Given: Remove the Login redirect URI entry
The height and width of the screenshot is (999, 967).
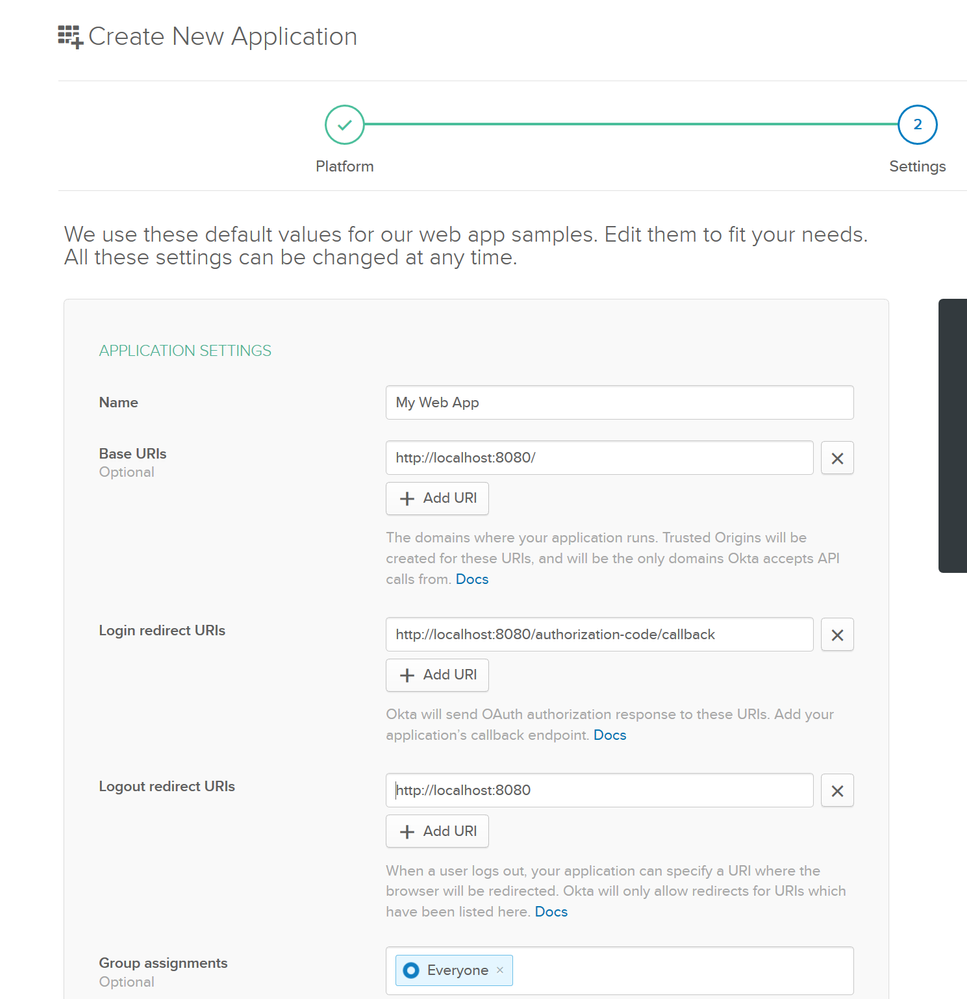Looking at the screenshot, I should 837,635.
